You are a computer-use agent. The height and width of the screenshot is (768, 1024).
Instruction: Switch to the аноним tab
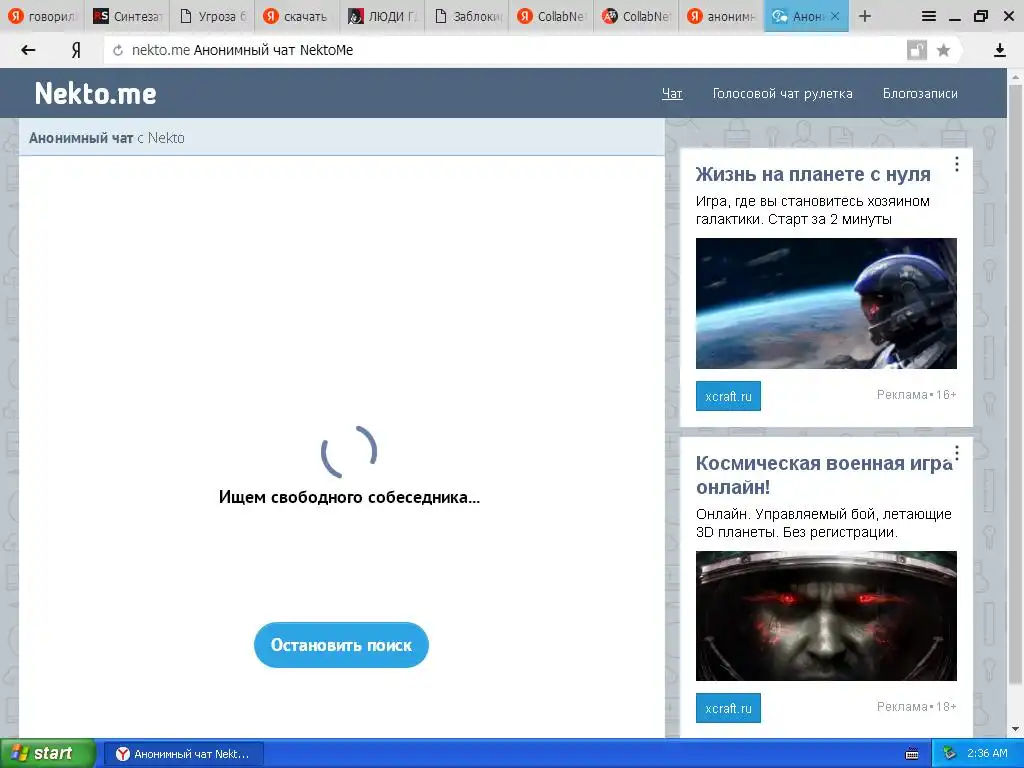722,16
